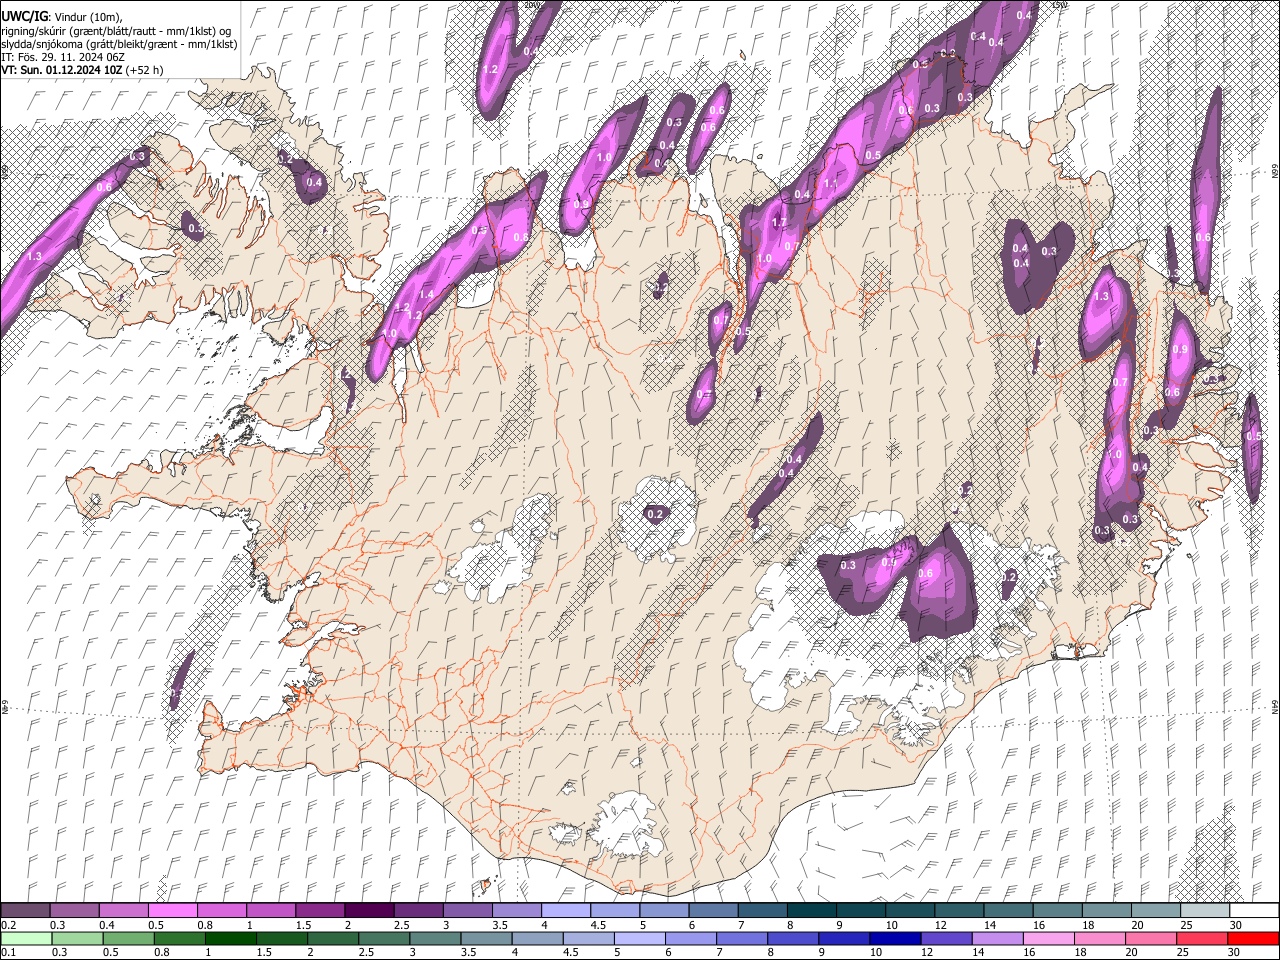Click the '1.4' precipitation value on the map
Screen dimensions: 1280x960
tap(426, 295)
